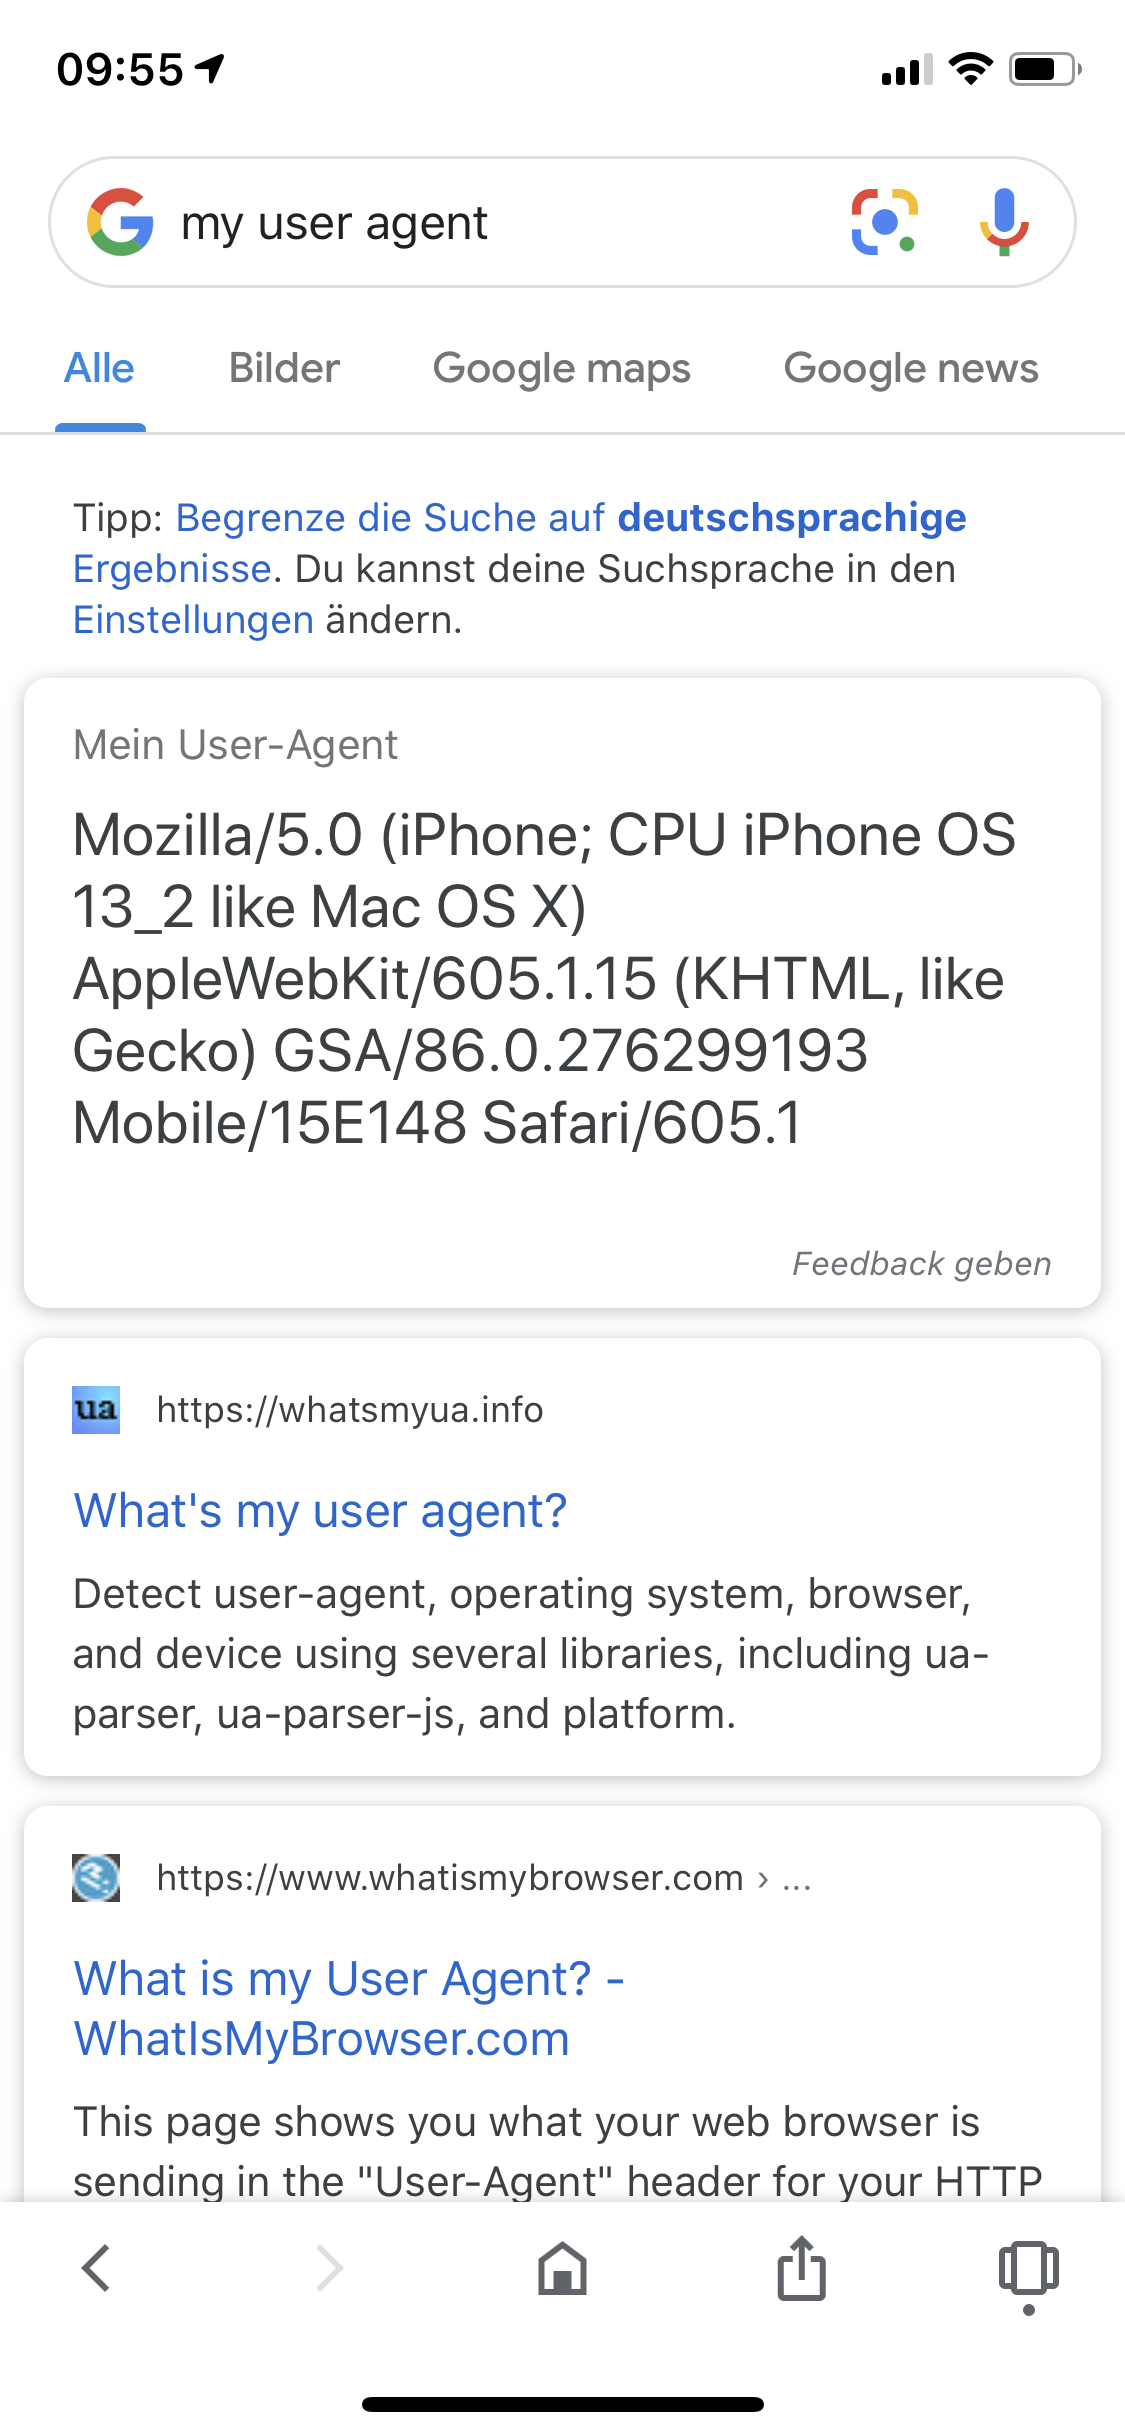The image size is (1125, 2436).
Task: Expand the whatismybrowser.com breadcrumb path
Action: click(x=797, y=1878)
